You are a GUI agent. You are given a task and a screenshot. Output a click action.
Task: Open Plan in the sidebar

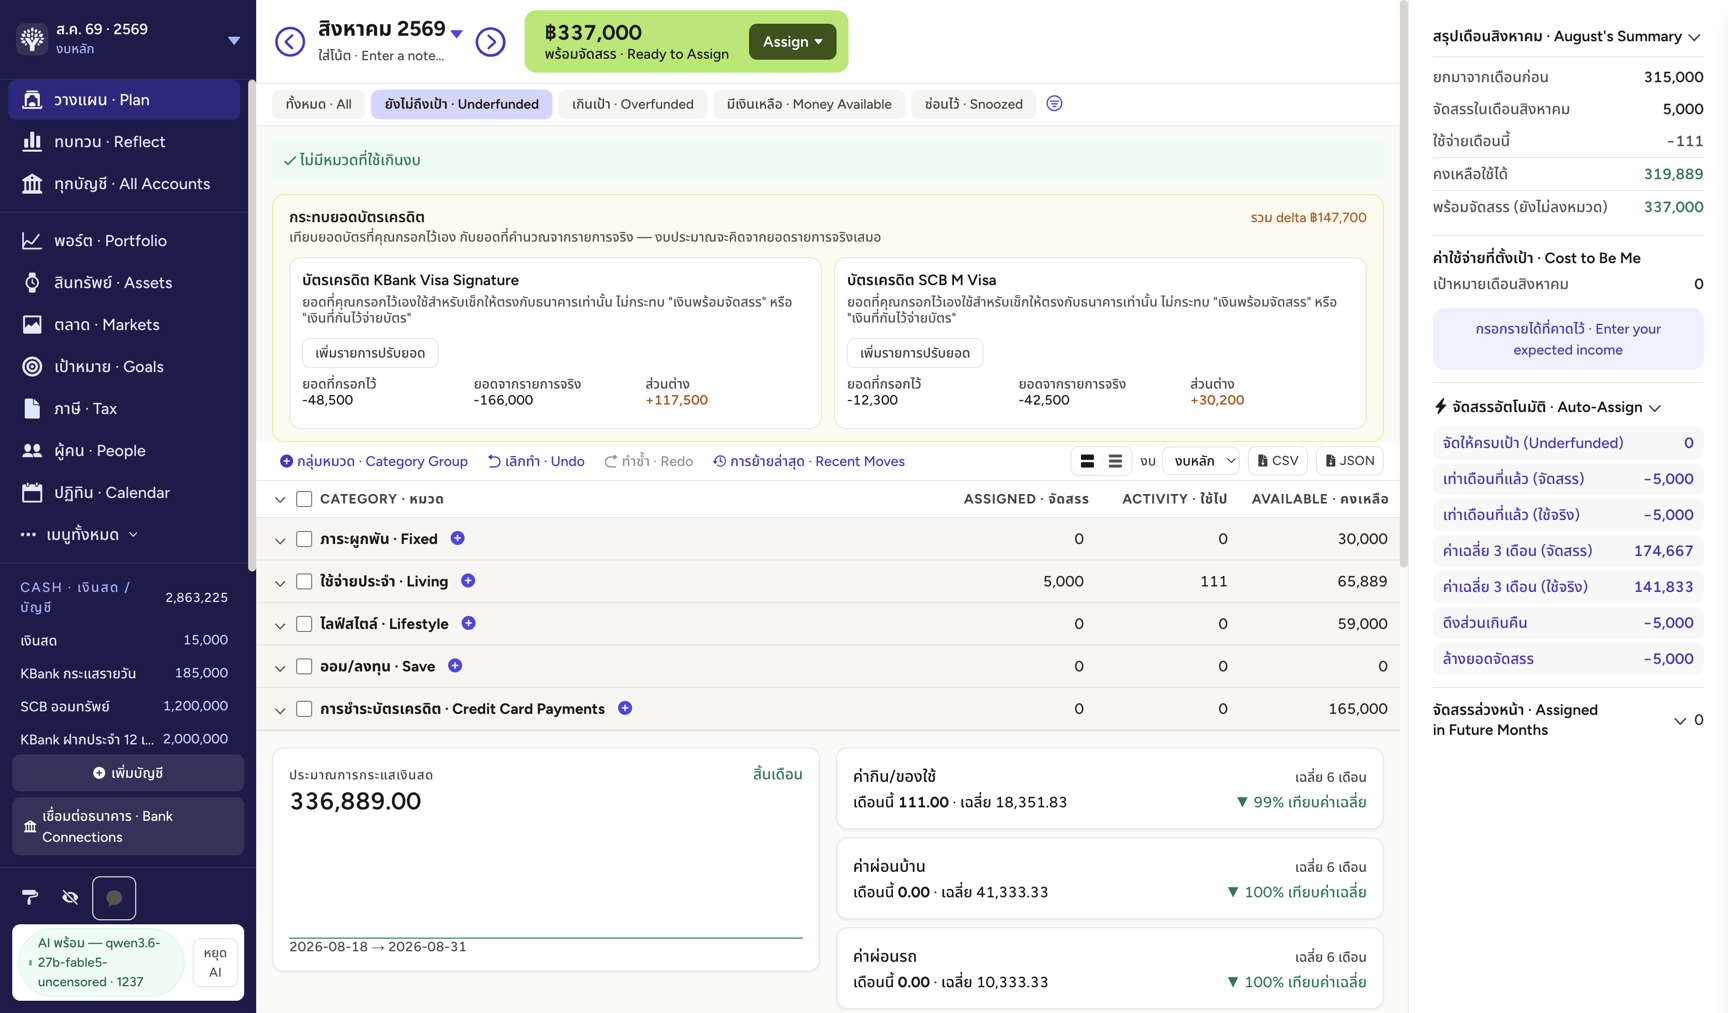[124, 100]
